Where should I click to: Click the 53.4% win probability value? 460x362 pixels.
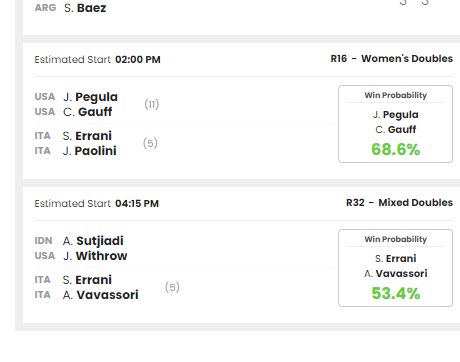[396, 293]
